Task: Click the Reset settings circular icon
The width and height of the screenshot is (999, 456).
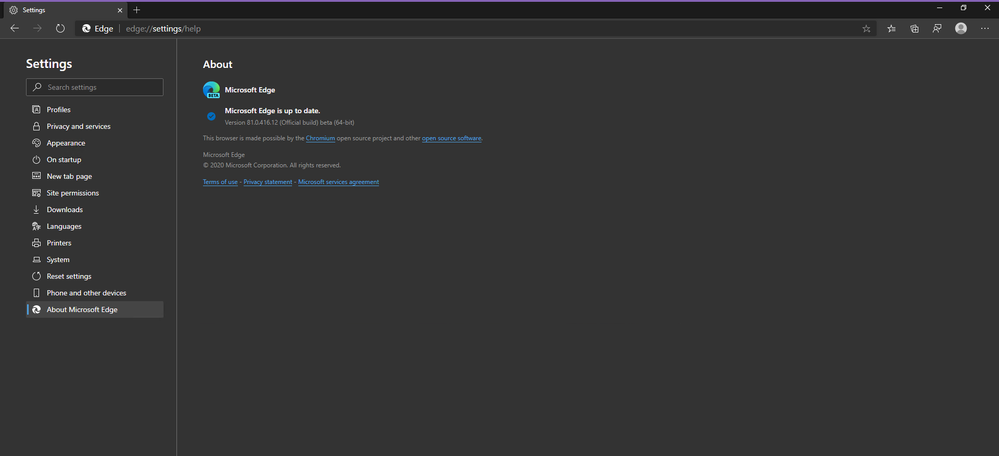Action: (x=36, y=276)
